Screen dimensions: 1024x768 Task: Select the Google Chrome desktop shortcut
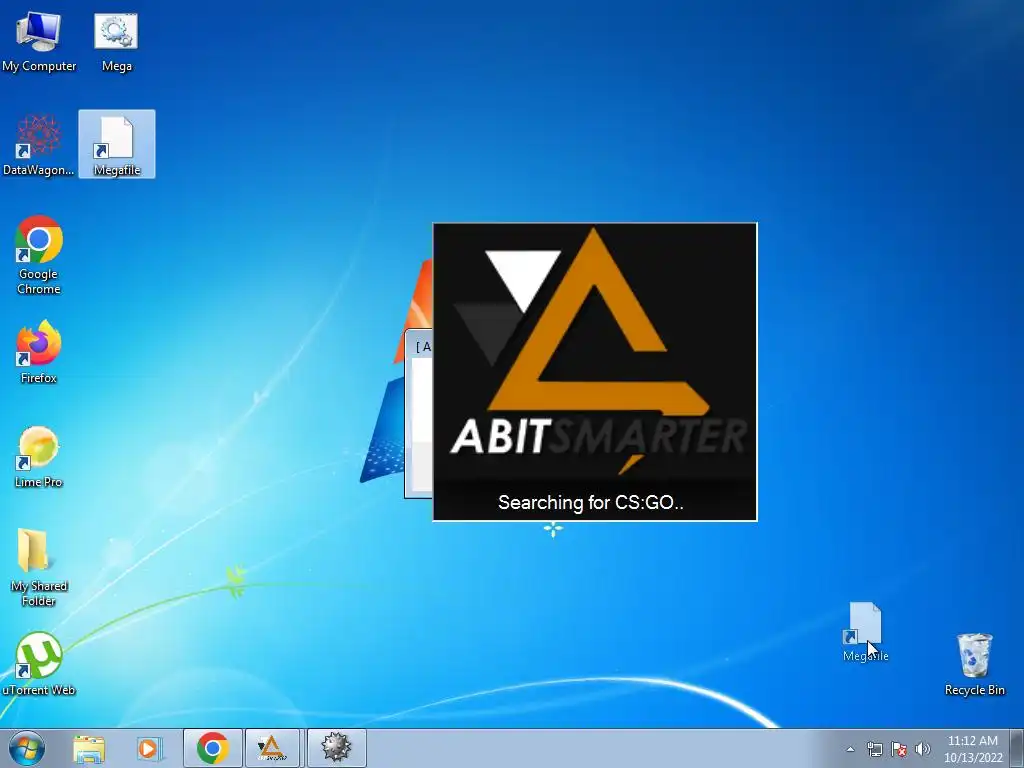[x=39, y=255]
